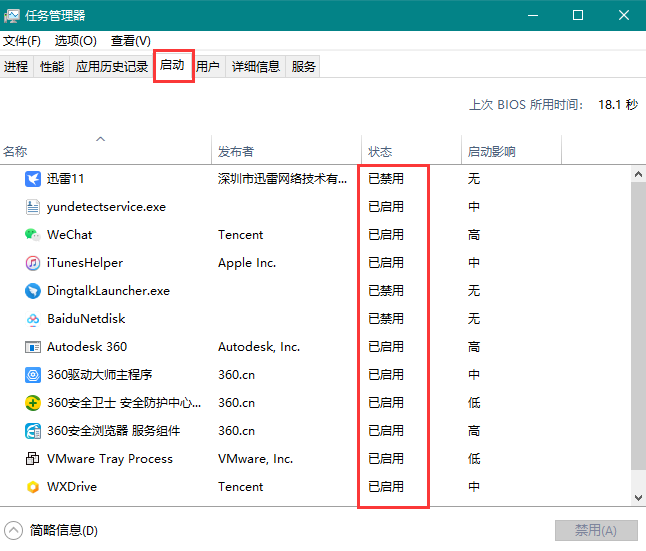Image resolution: width=646 pixels, height=551 pixels.
Task: Collapse view using 简略信息 arrow icon
Action: [x=13, y=530]
